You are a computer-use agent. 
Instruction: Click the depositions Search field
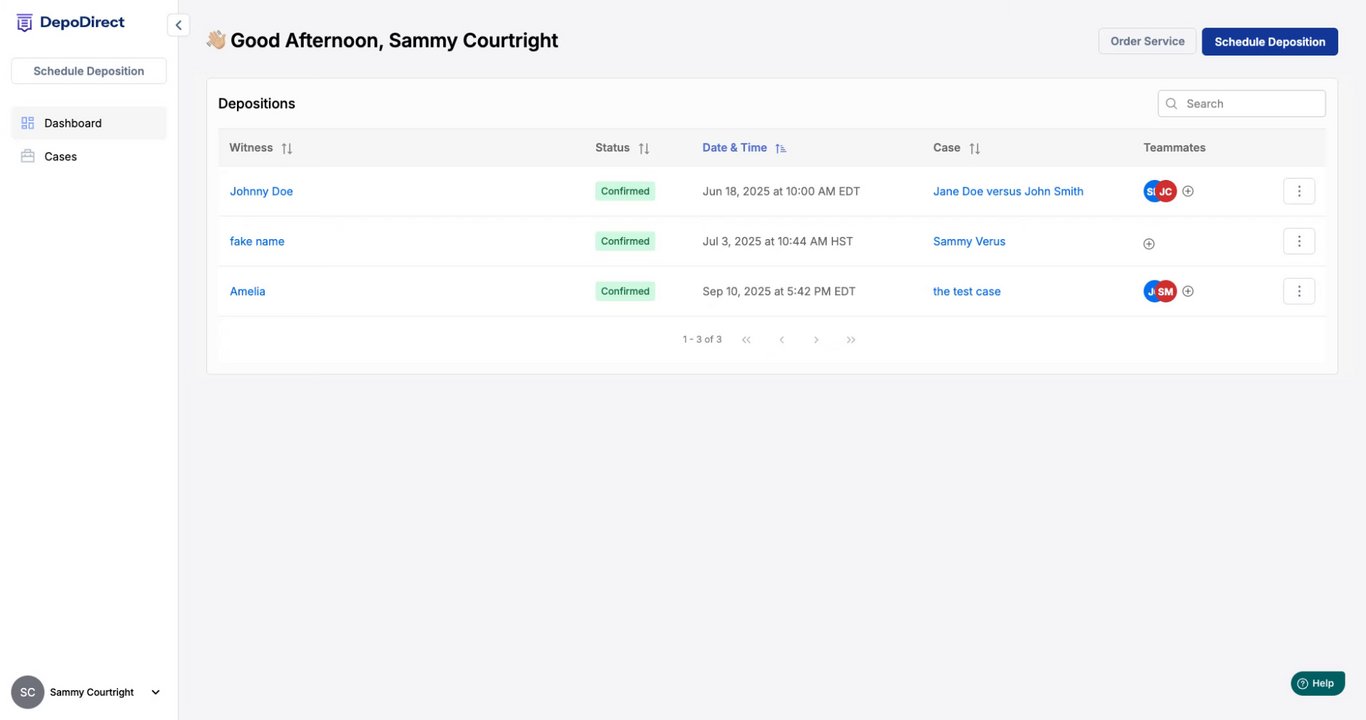1250,103
